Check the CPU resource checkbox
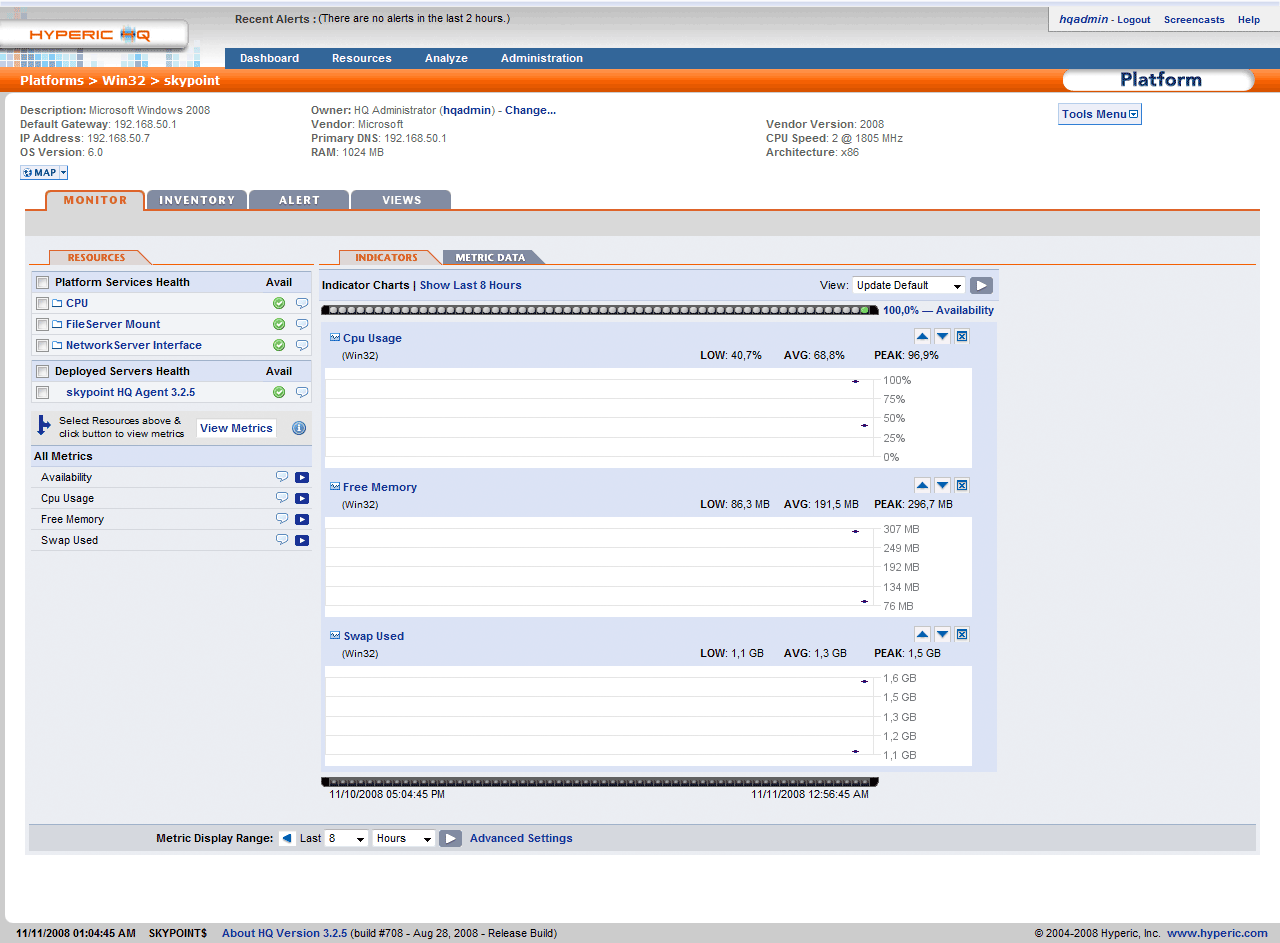The image size is (1280, 943). tap(42, 303)
